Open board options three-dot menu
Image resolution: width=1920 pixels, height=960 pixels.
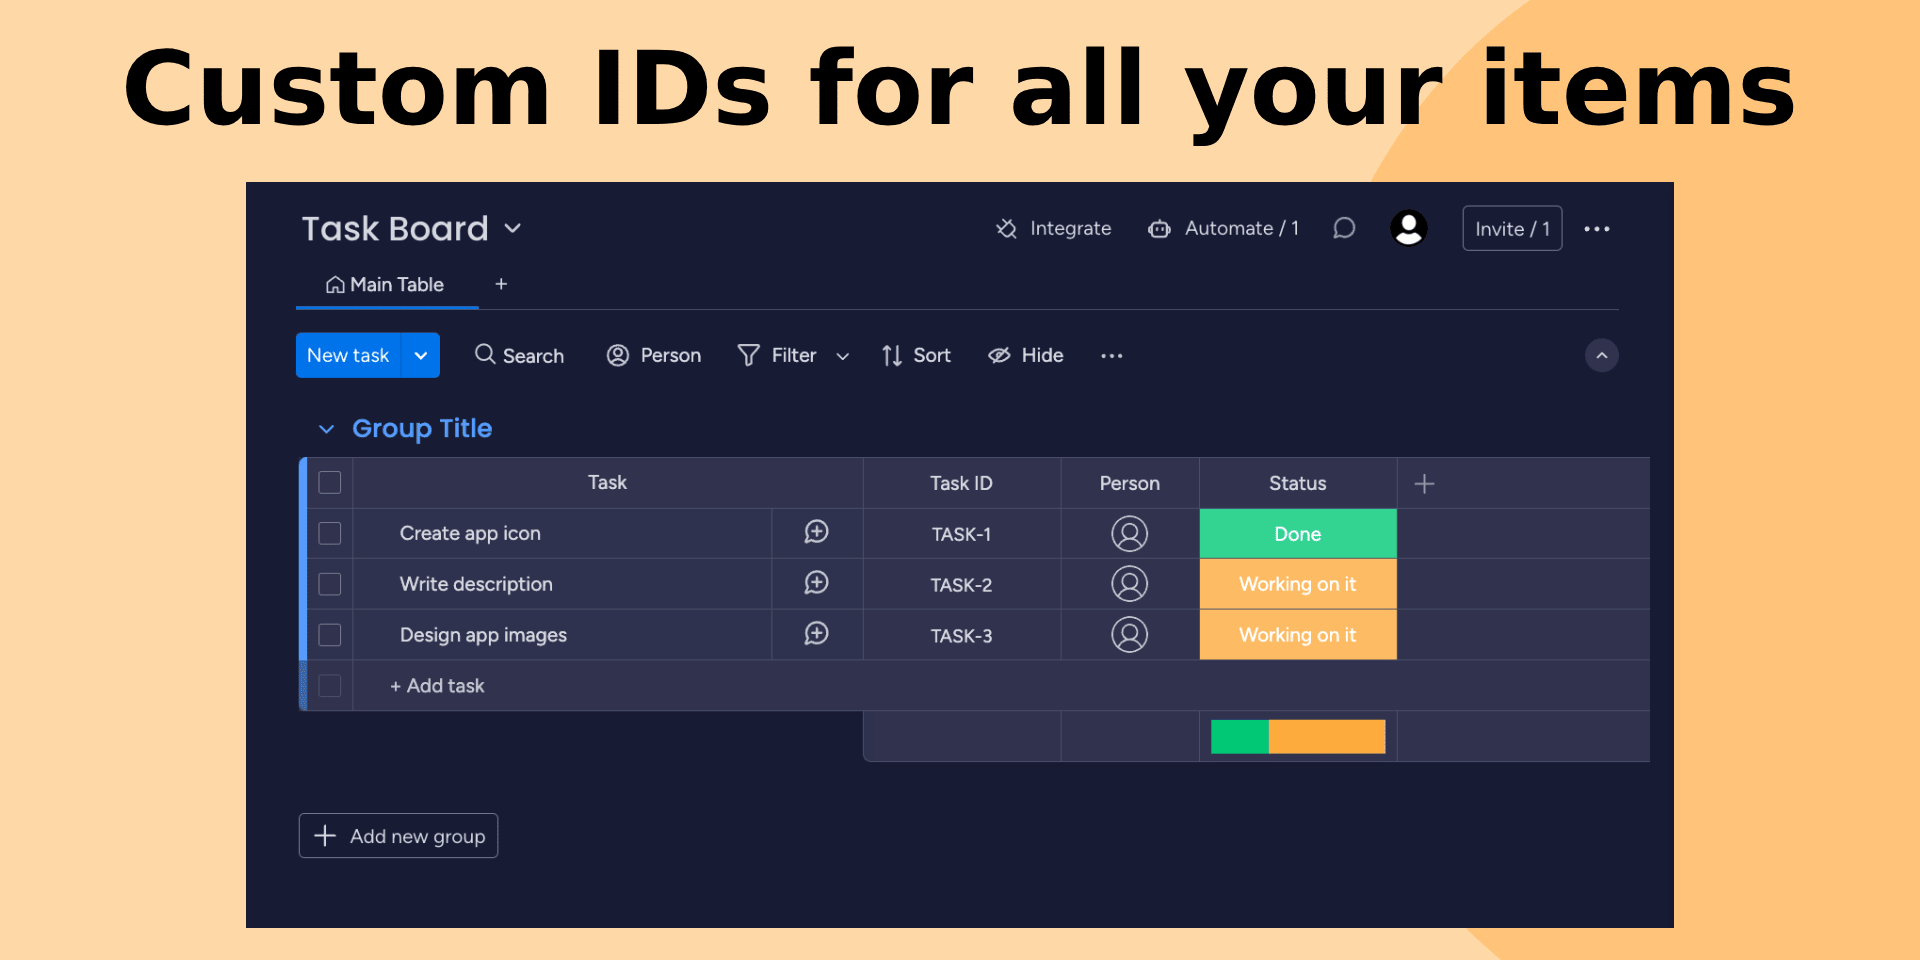[1597, 229]
